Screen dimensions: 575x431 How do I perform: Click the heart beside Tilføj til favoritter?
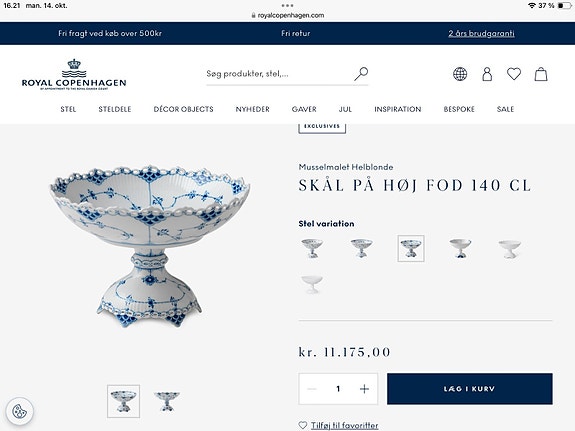(x=303, y=425)
